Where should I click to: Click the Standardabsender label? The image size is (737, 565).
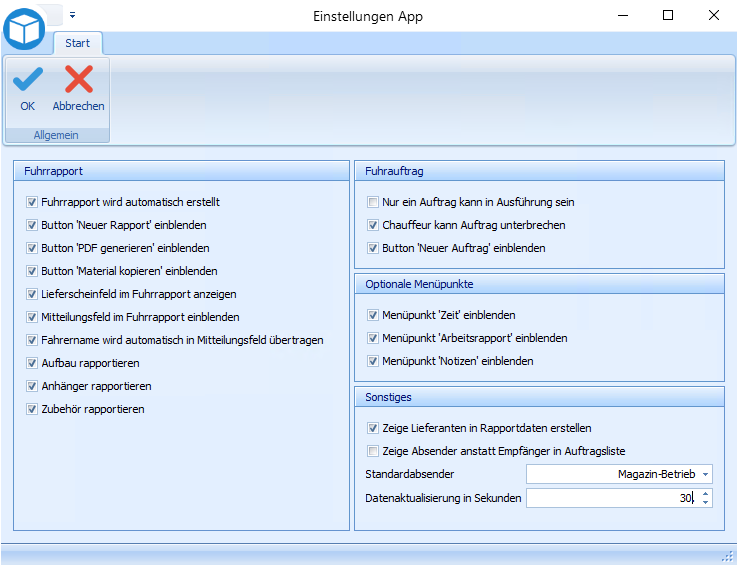tap(409, 474)
